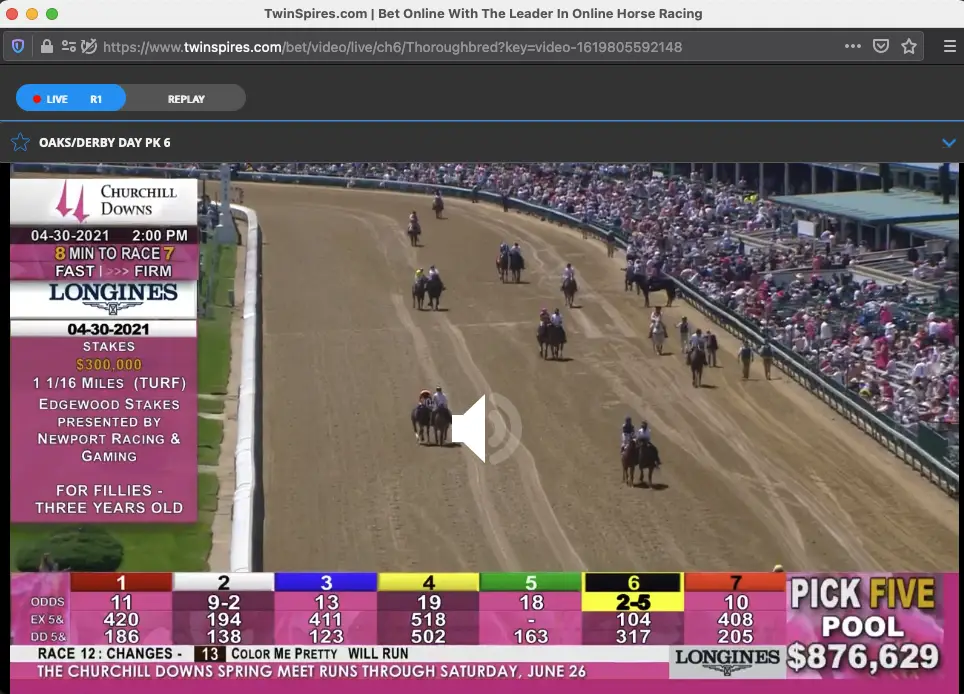Image resolution: width=964 pixels, height=694 pixels.
Task: Favorite Oaks/Derby Day PK 6 with the star
Action: click(x=20, y=142)
